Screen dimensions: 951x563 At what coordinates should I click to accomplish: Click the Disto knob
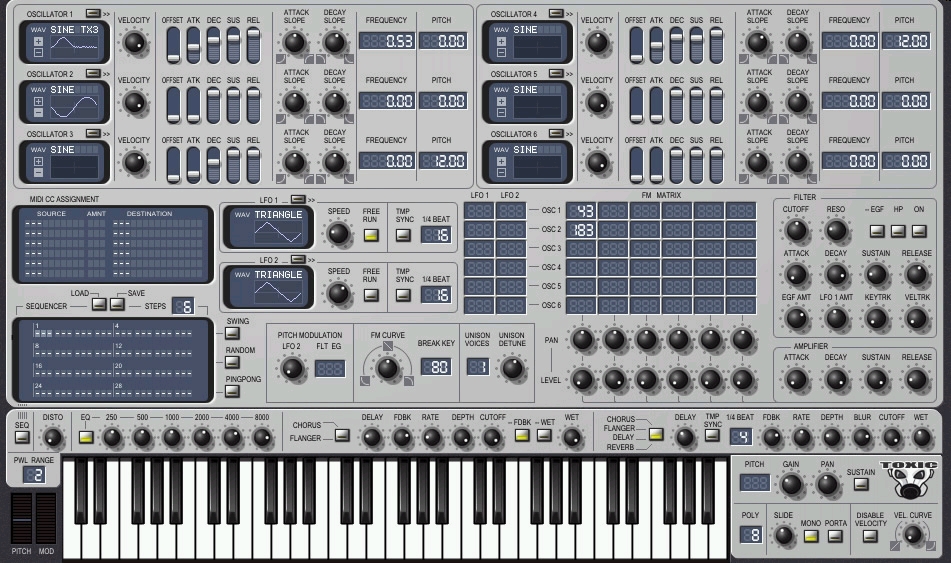pos(53,437)
